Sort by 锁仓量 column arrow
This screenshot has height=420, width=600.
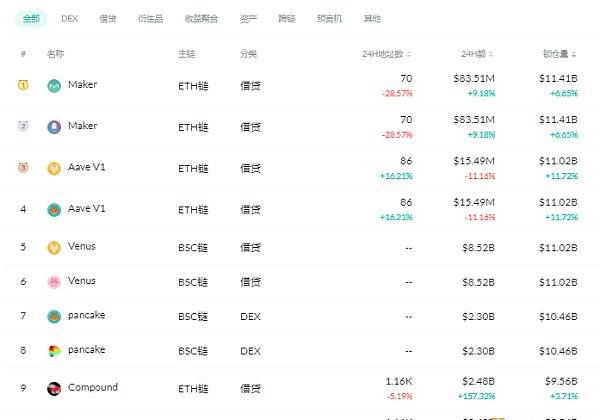[574, 54]
